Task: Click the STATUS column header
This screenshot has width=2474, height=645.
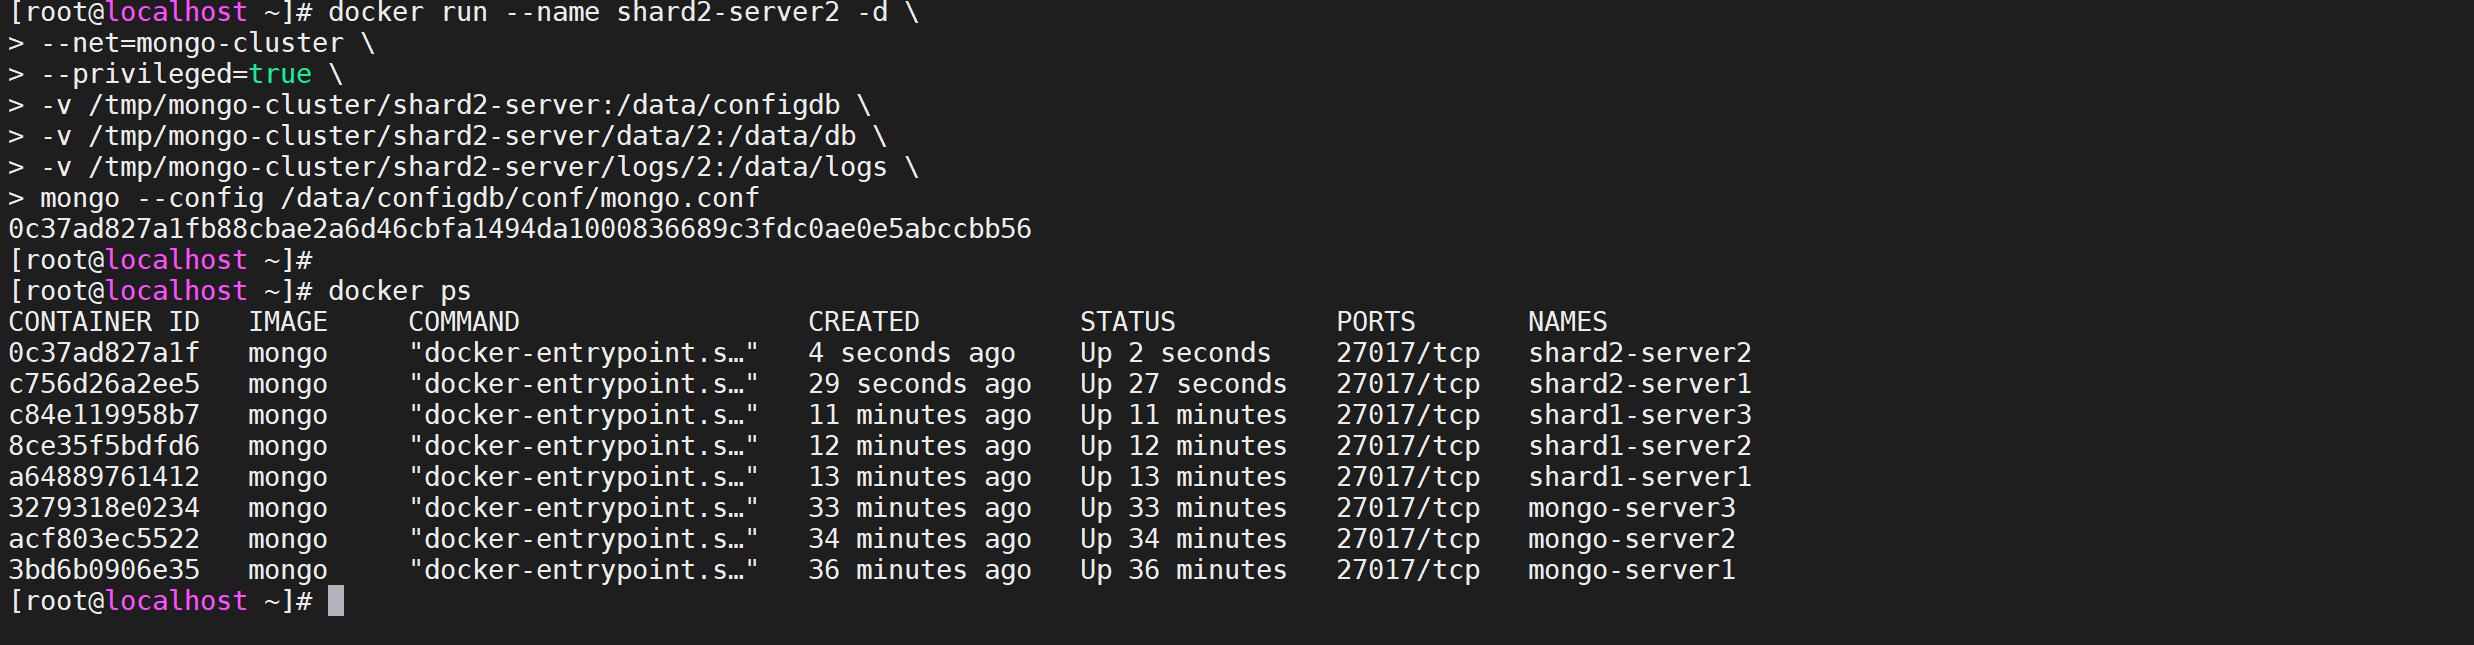Action: (x=1127, y=322)
